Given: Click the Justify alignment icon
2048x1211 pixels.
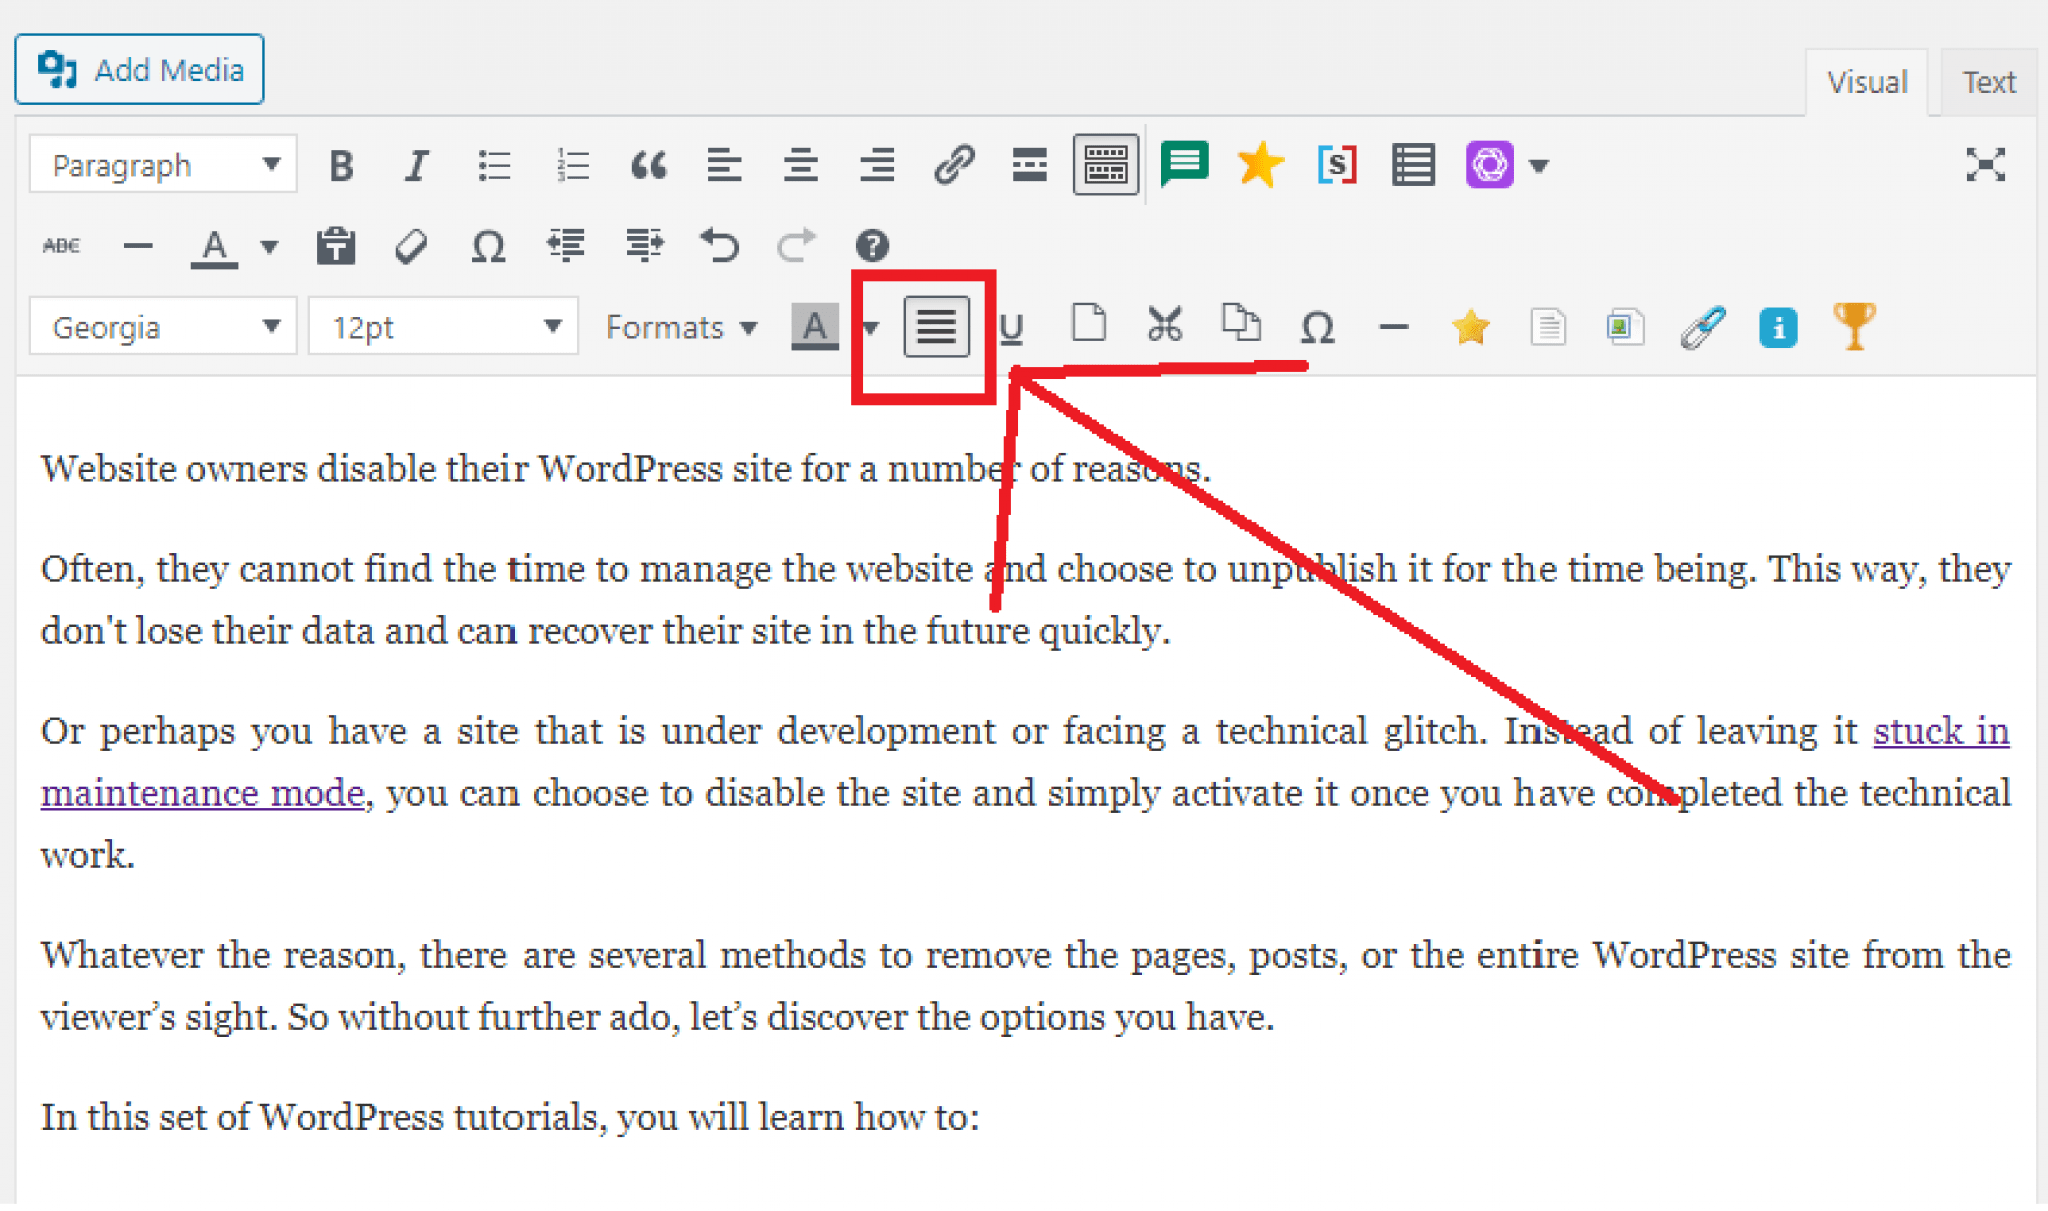Looking at the screenshot, I should 936,327.
